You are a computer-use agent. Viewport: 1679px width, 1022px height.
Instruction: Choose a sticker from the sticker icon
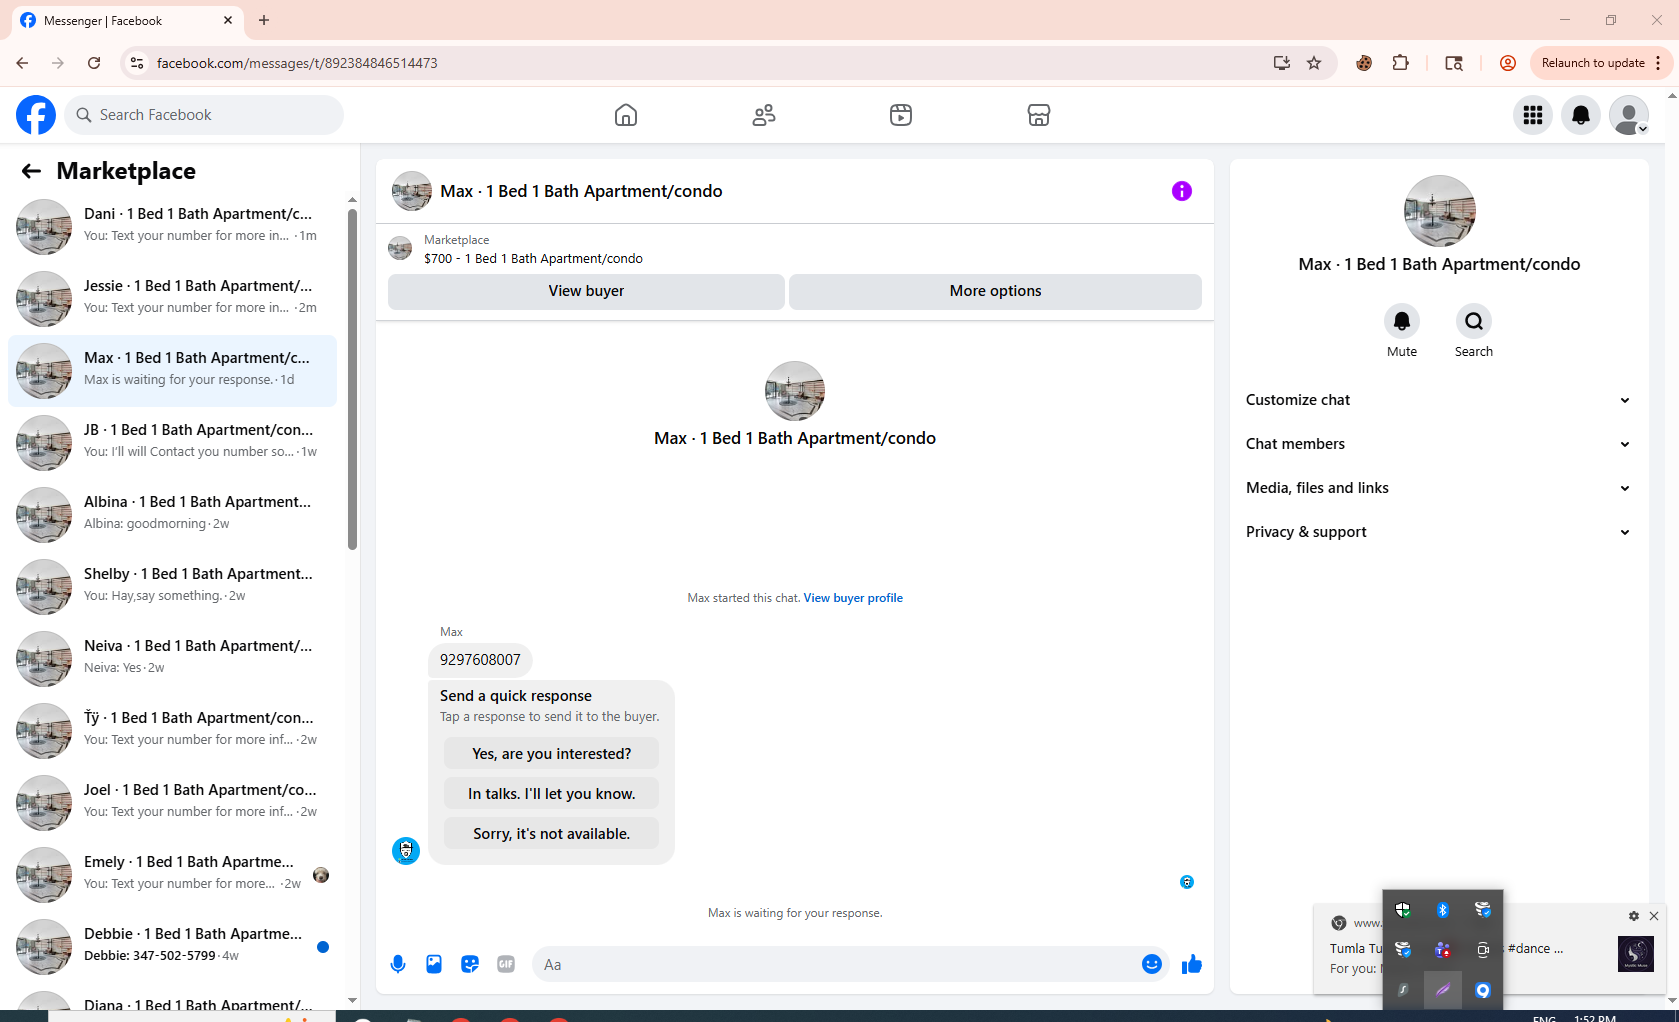click(470, 964)
